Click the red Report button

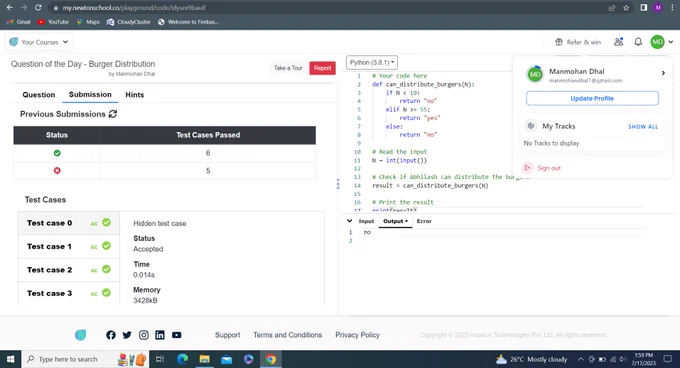(322, 68)
